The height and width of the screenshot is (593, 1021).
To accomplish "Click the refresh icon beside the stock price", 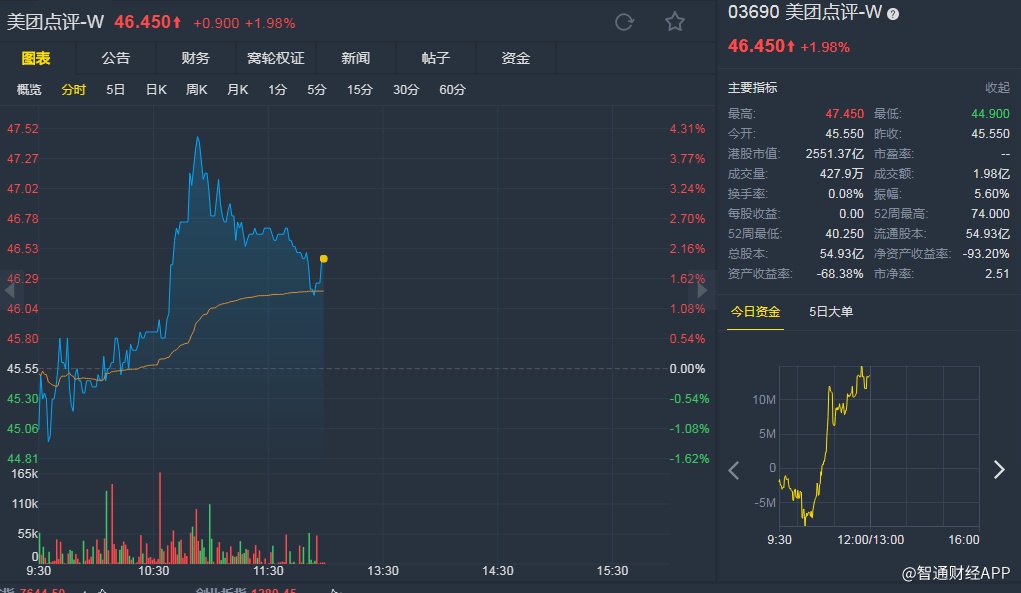I will 625,22.
